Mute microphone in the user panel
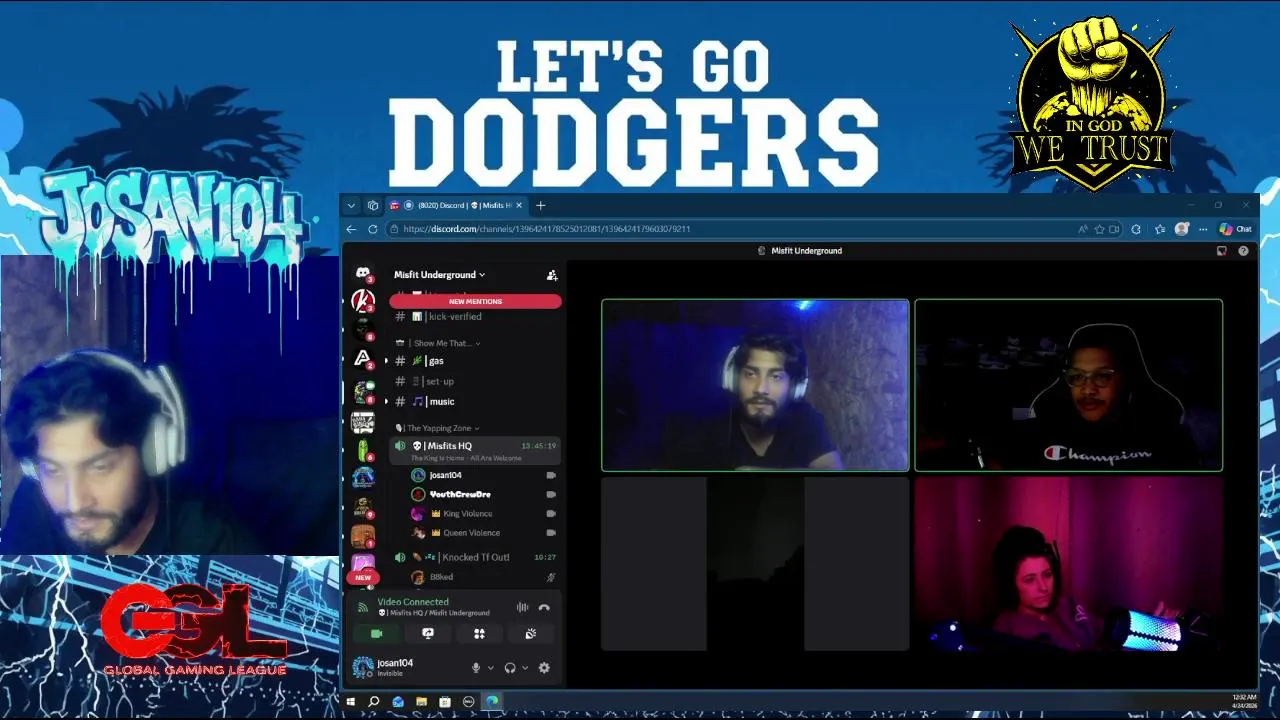The image size is (1280, 720). (x=476, y=667)
